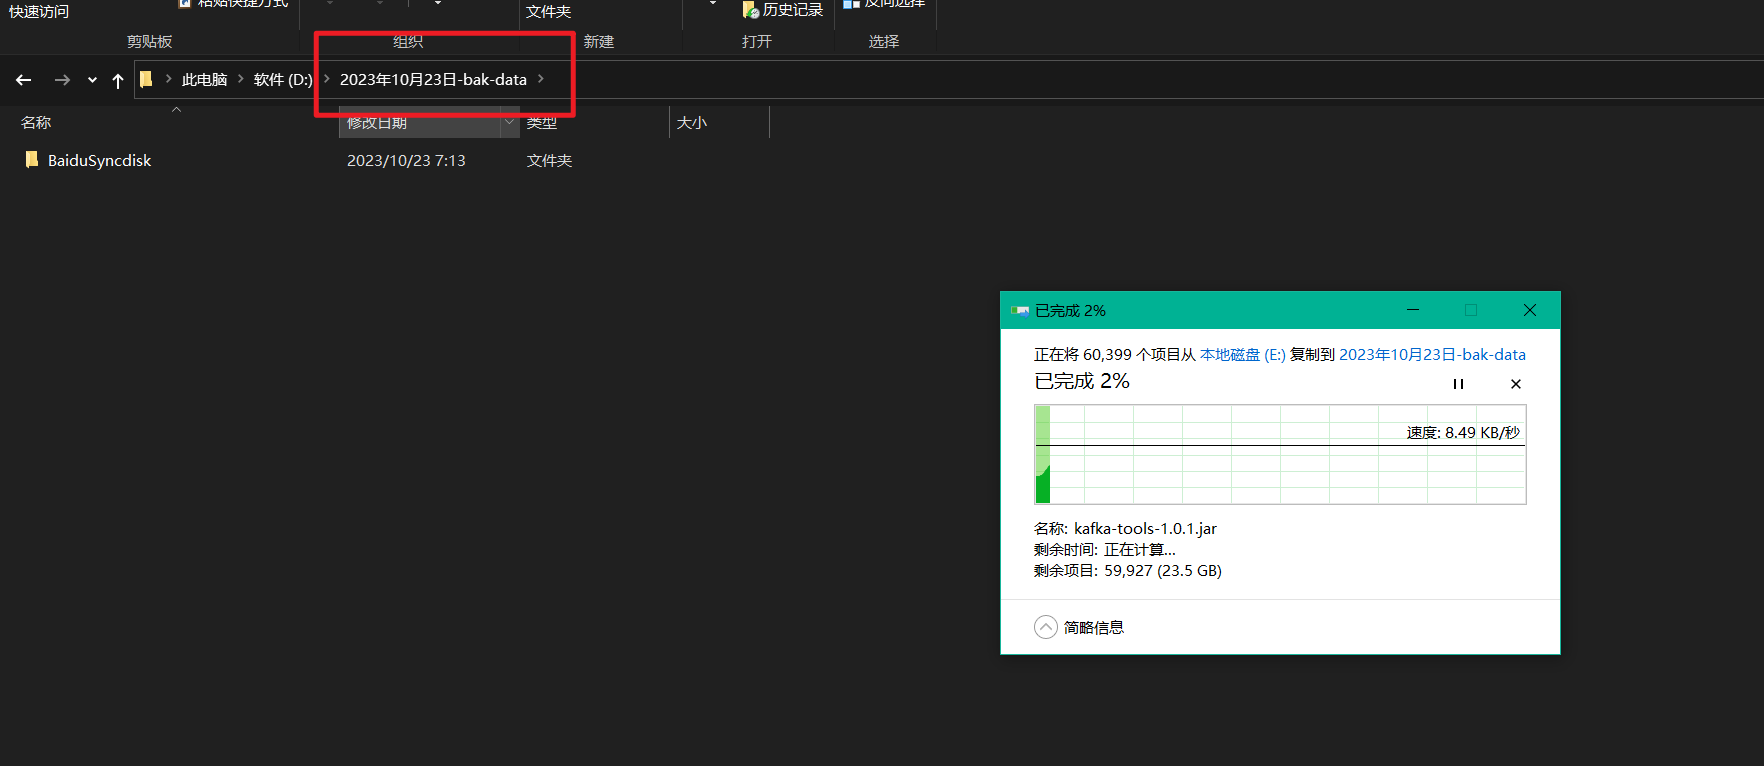Click the 已完成 2% heading in dialog body

tap(1082, 381)
